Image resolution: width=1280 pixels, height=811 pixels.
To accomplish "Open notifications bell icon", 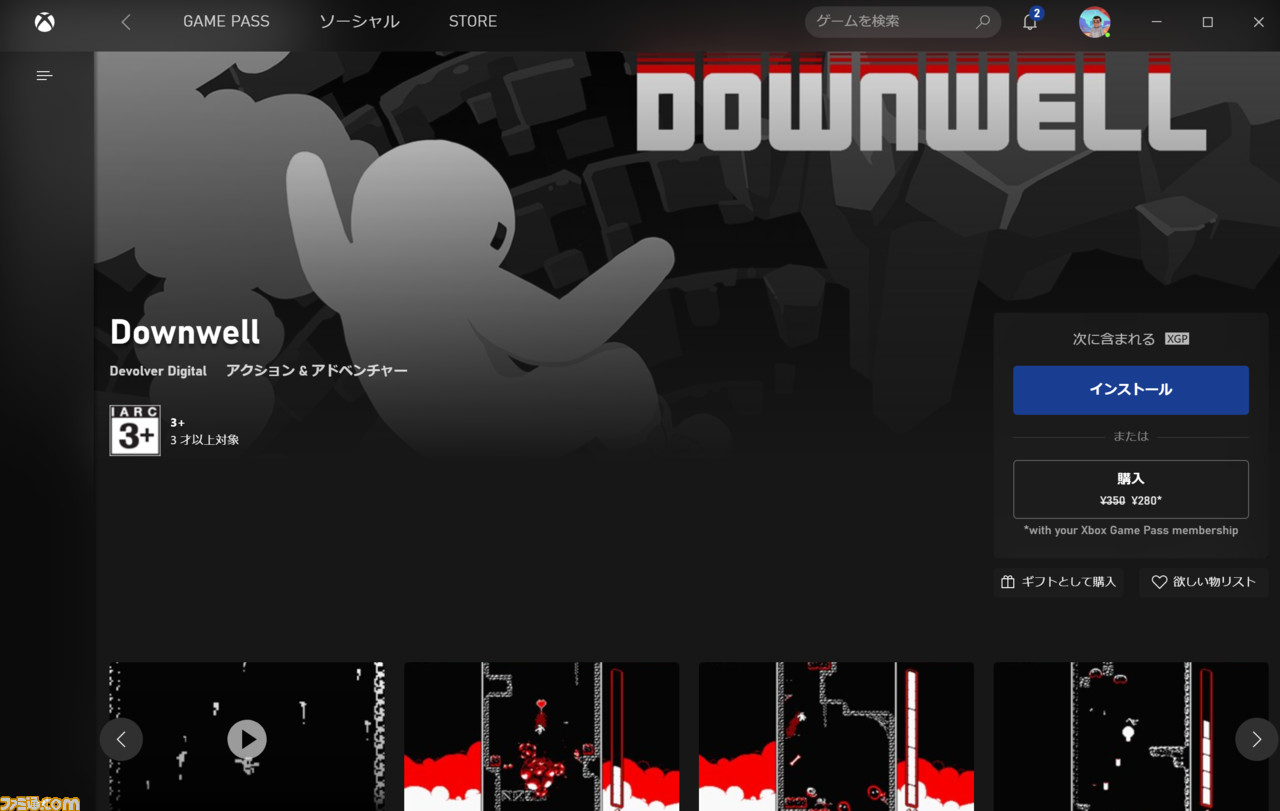I will pos(1030,21).
